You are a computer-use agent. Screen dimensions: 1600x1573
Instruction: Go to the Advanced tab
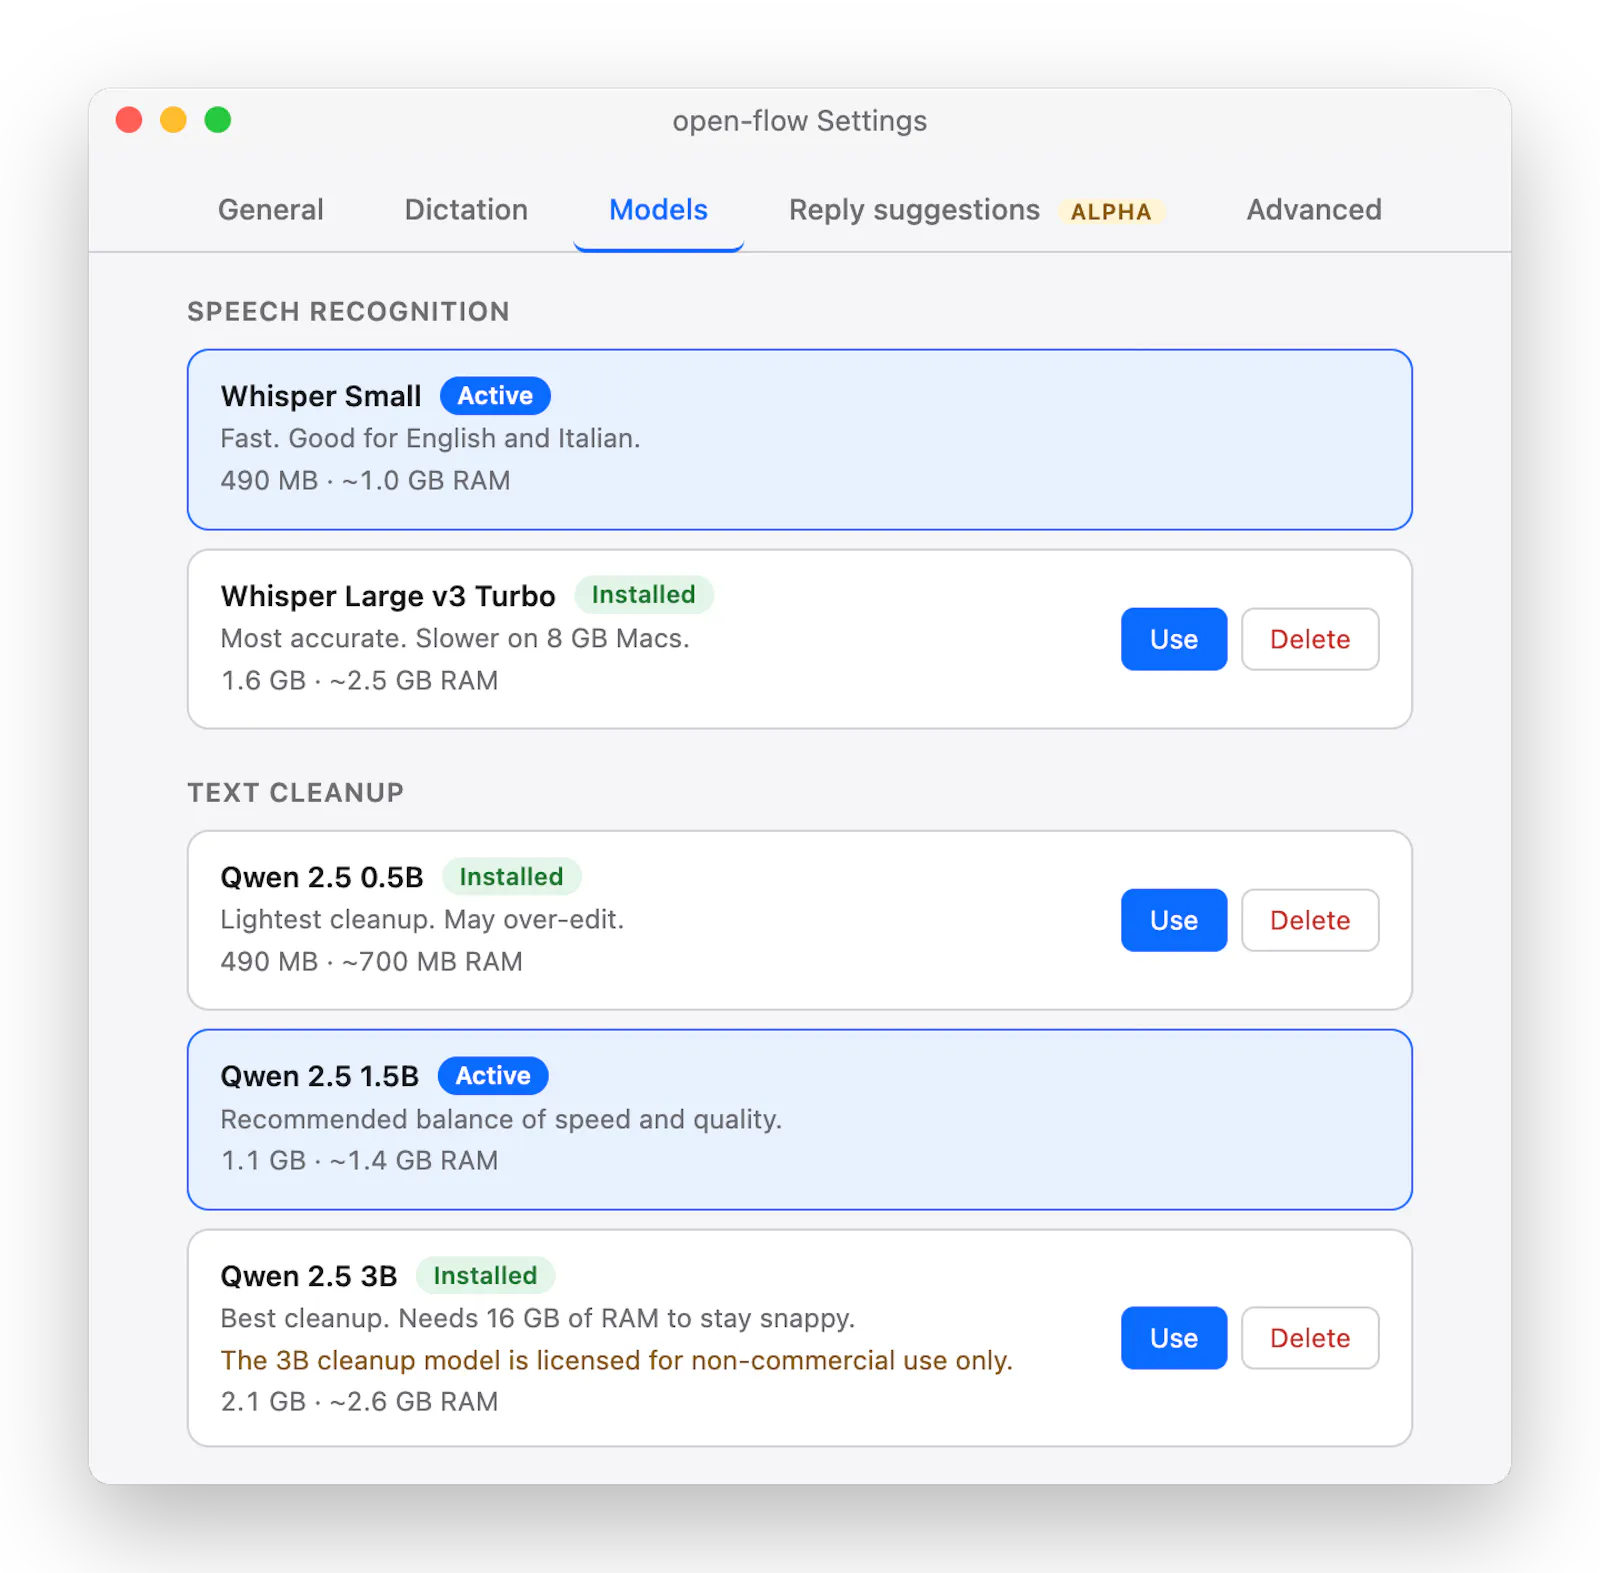[x=1314, y=210]
